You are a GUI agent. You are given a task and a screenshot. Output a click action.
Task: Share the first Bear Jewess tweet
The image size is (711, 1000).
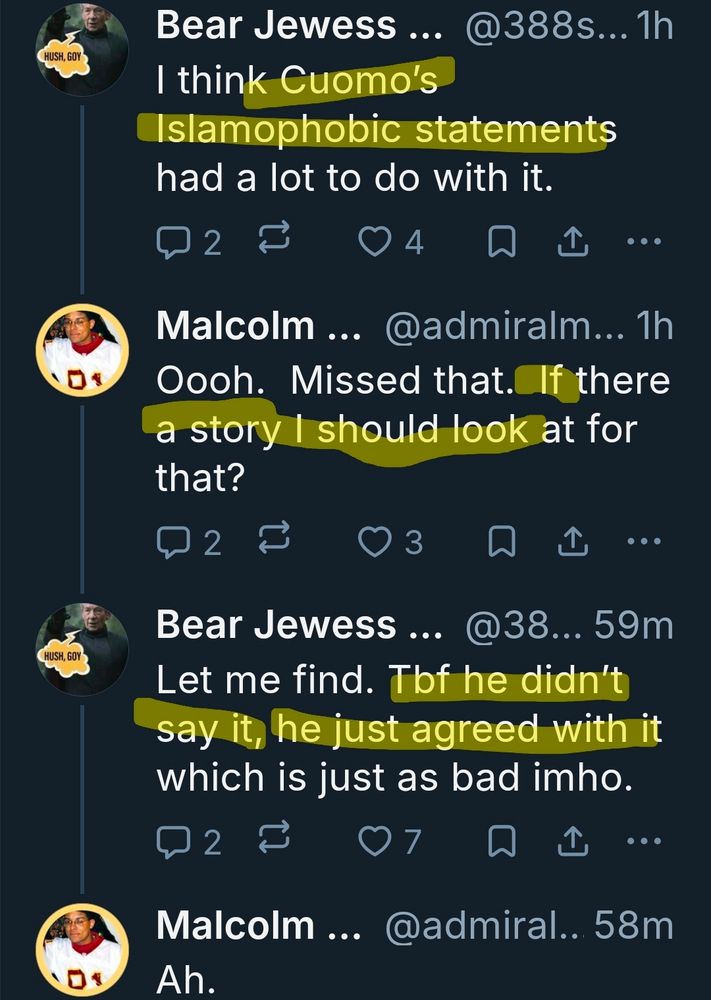coord(569,243)
